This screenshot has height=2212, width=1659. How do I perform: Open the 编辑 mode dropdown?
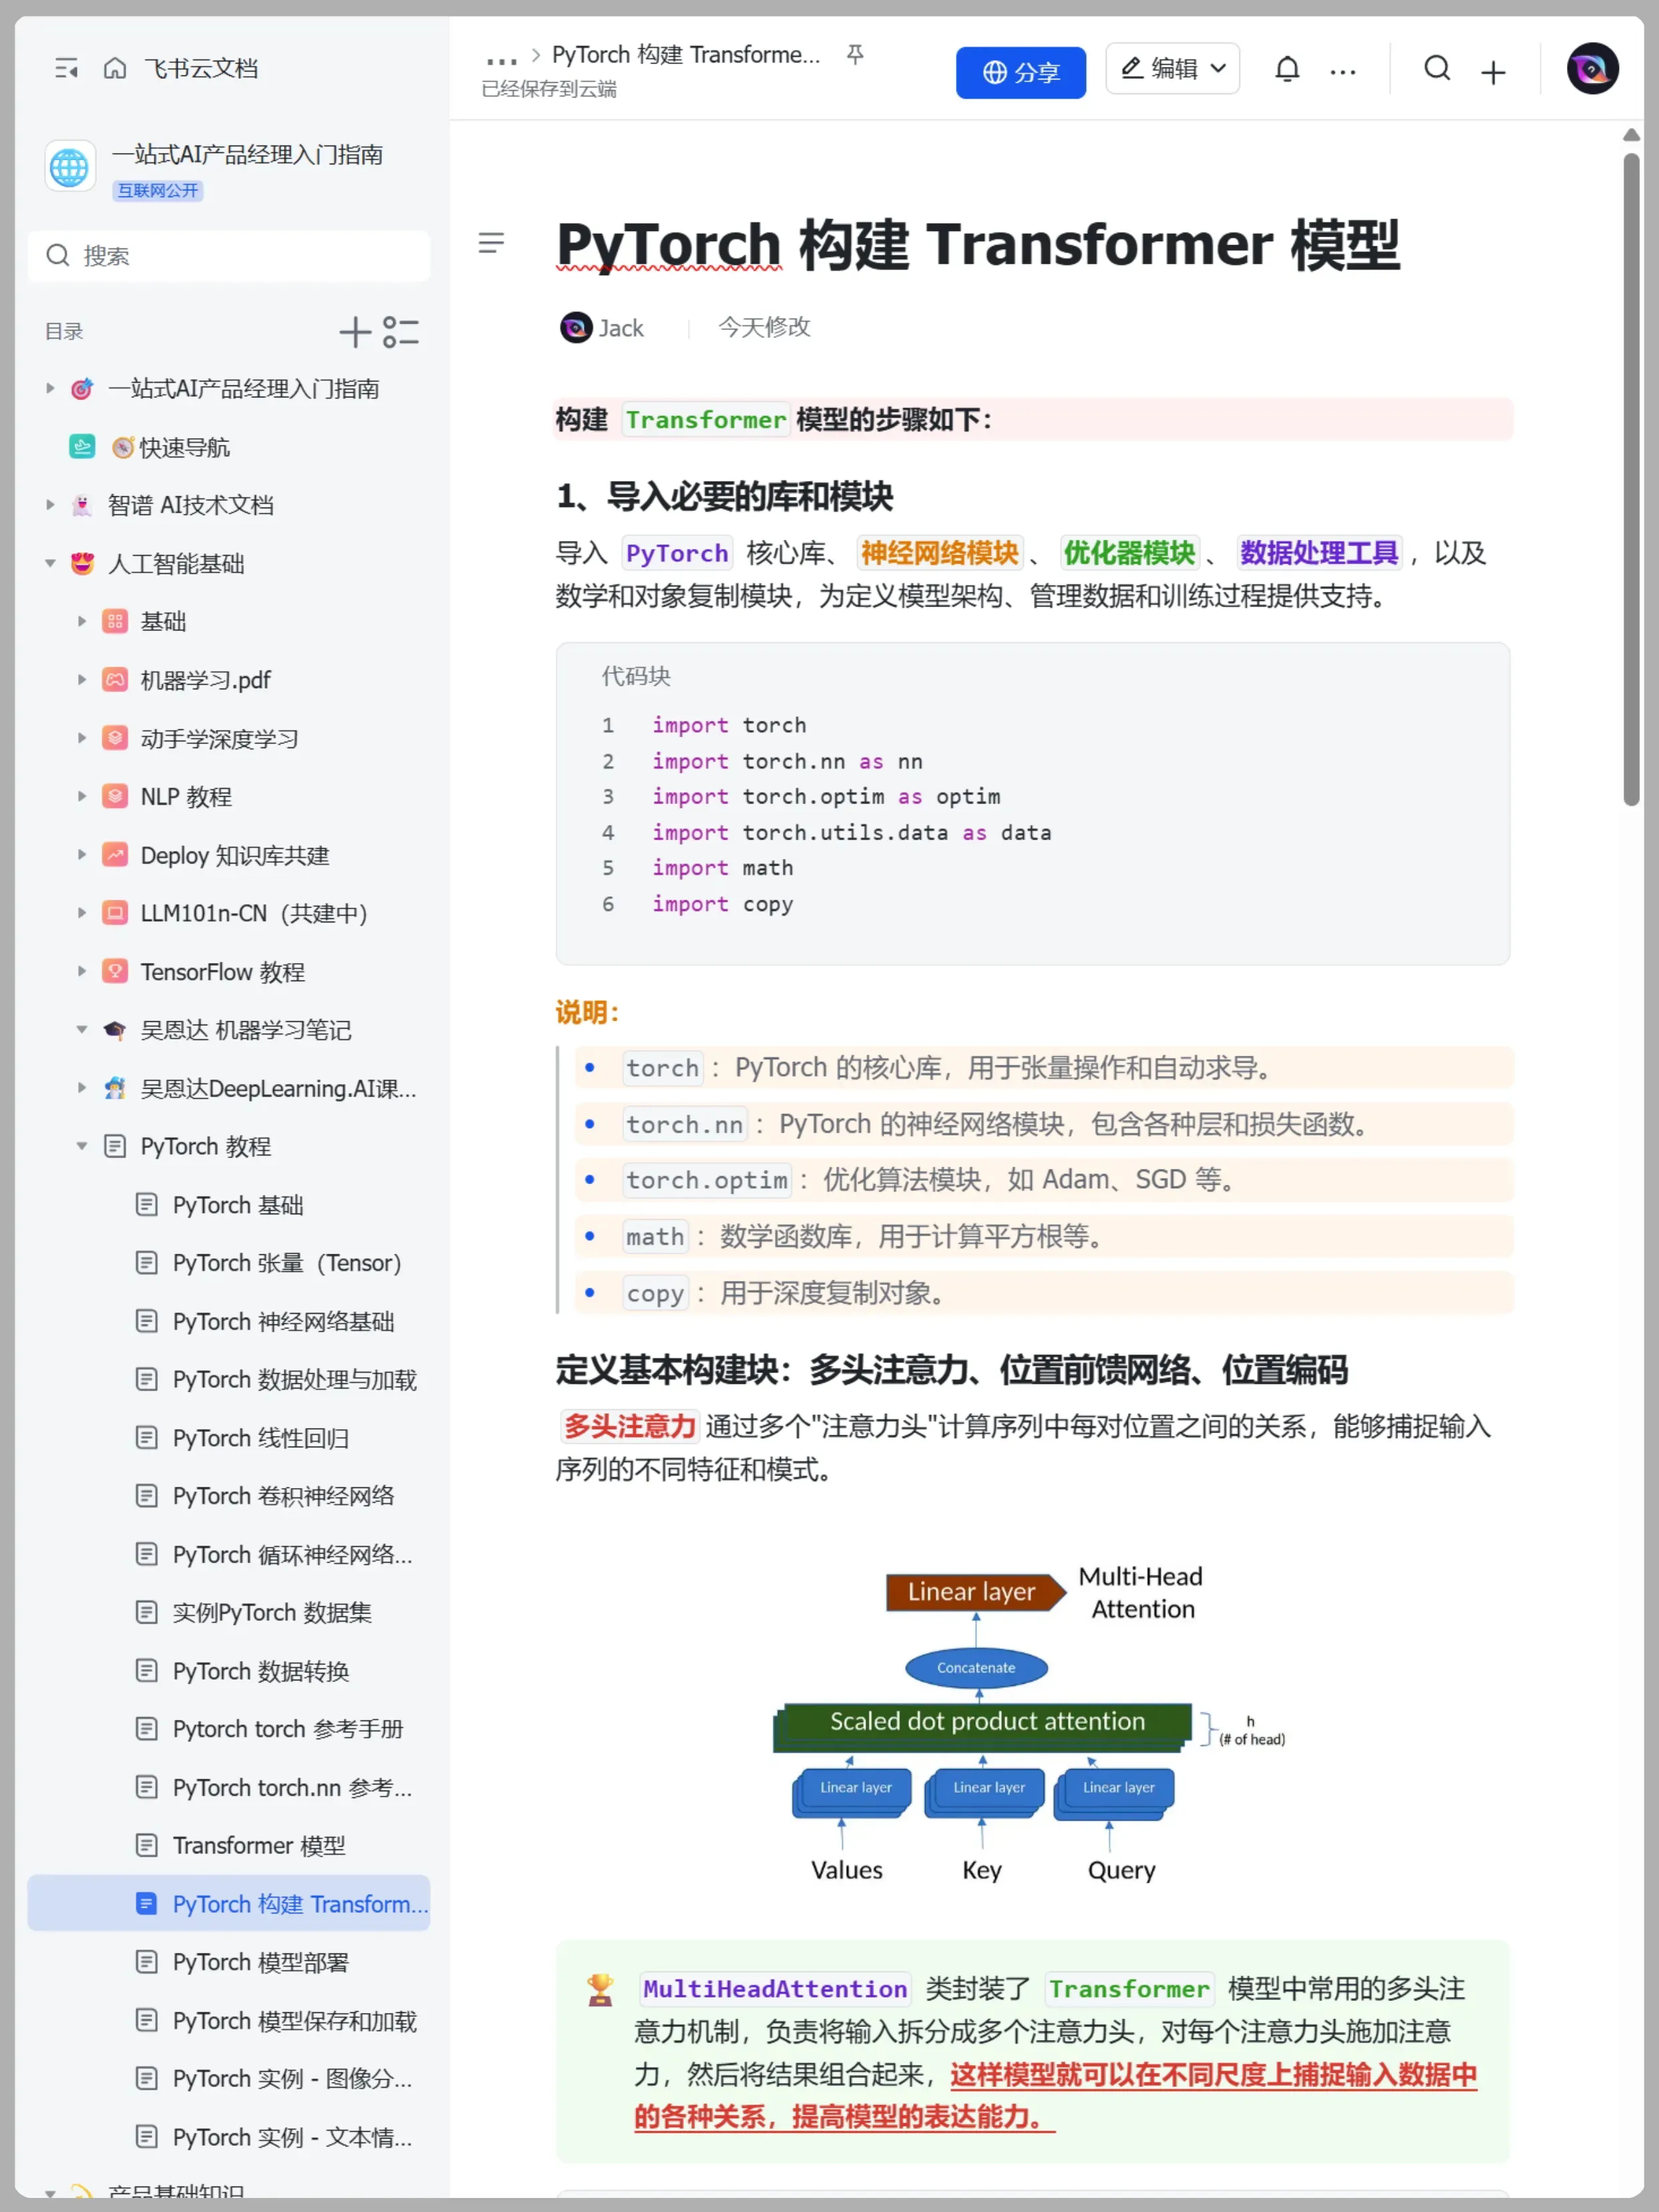(1173, 69)
